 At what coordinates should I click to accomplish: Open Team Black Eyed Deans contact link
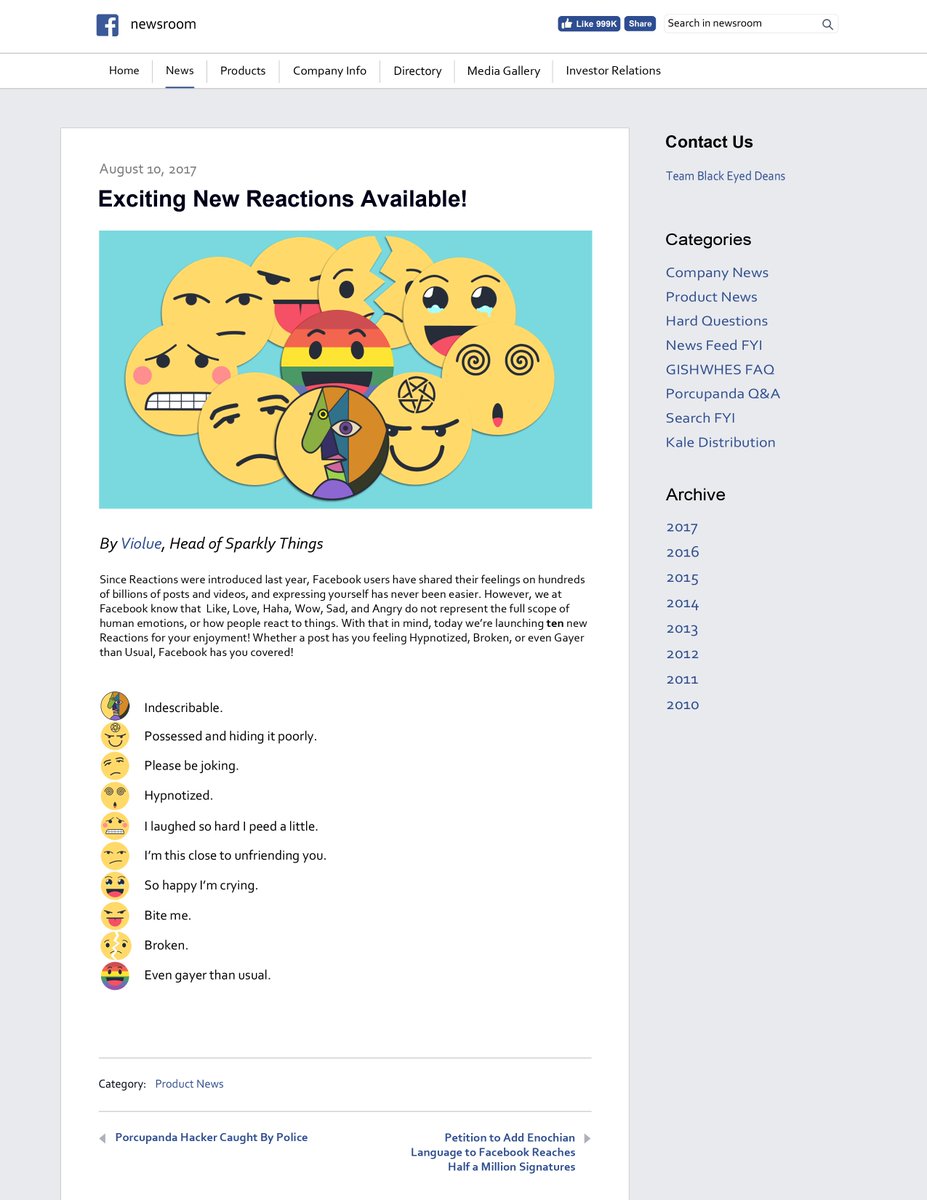[725, 176]
